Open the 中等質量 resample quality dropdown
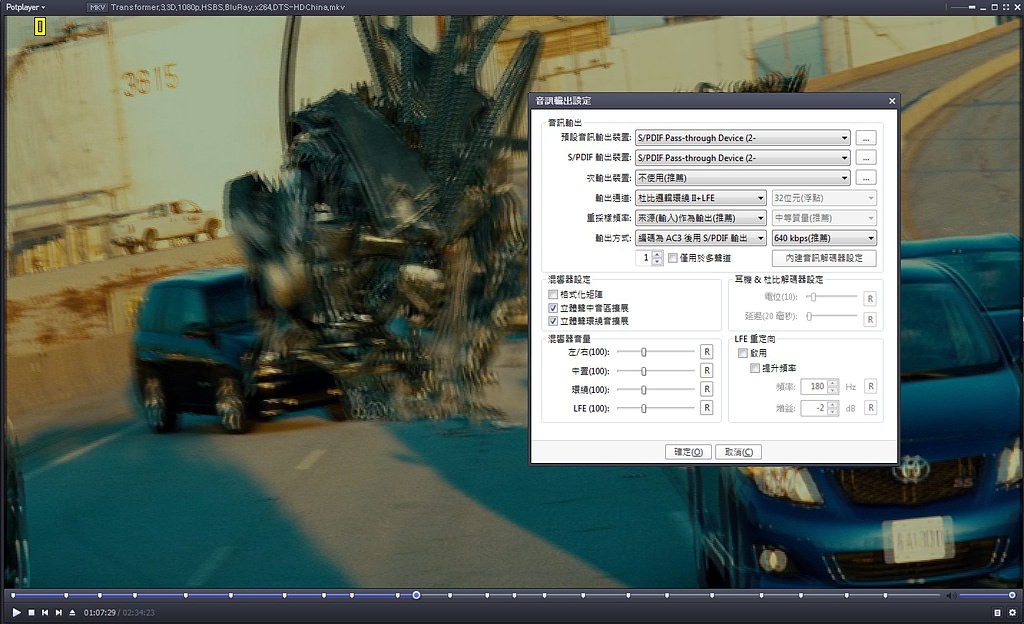Viewport: 1024px width, 624px height. (824, 218)
